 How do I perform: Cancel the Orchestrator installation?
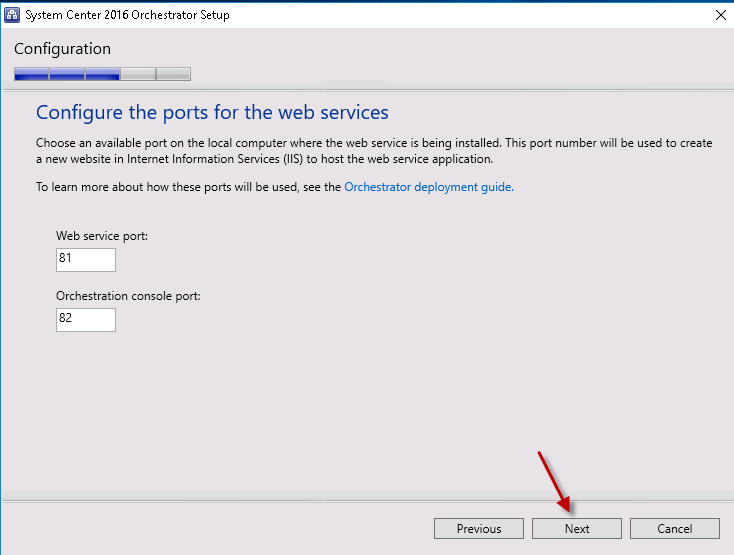point(675,529)
